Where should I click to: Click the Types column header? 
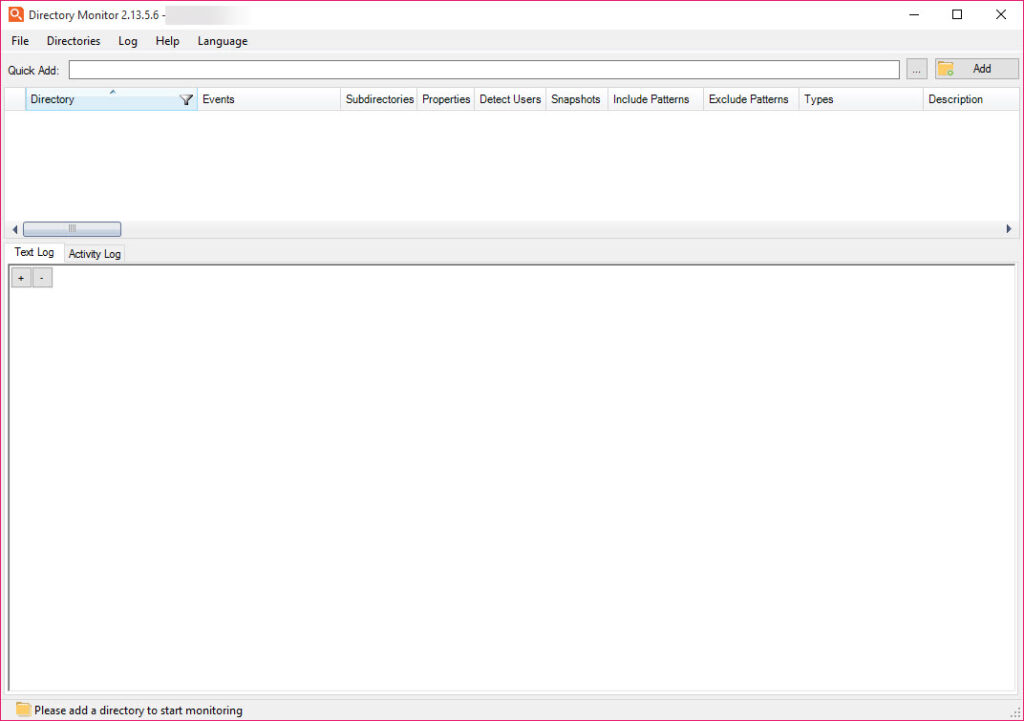pos(861,99)
